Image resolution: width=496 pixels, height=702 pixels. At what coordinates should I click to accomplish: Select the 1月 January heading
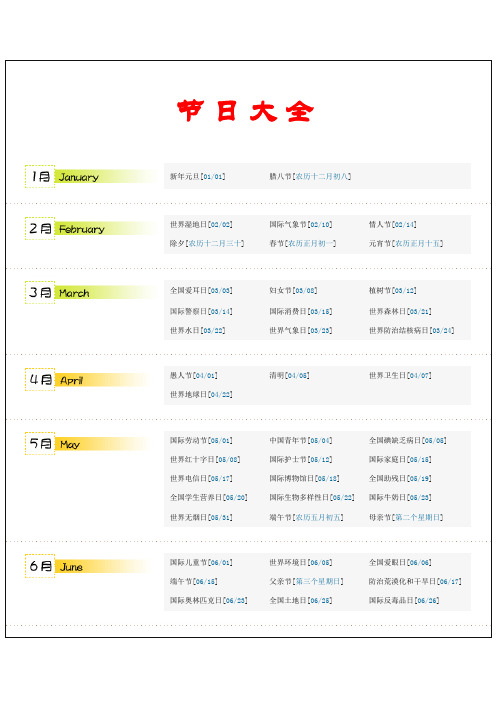click(x=90, y=176)
